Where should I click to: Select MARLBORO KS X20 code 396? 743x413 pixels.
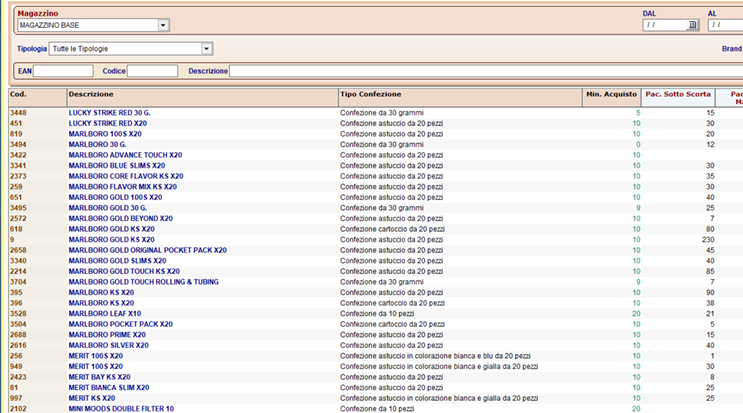pos(376,303)
